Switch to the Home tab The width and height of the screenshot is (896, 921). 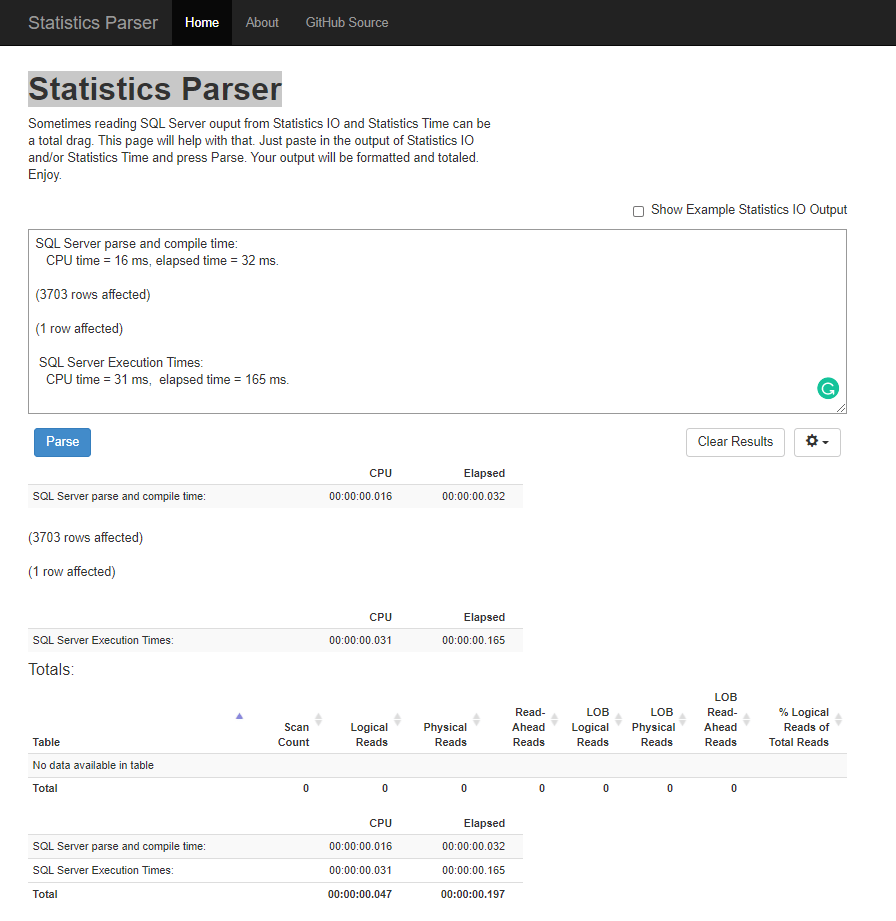coord(201,22)
